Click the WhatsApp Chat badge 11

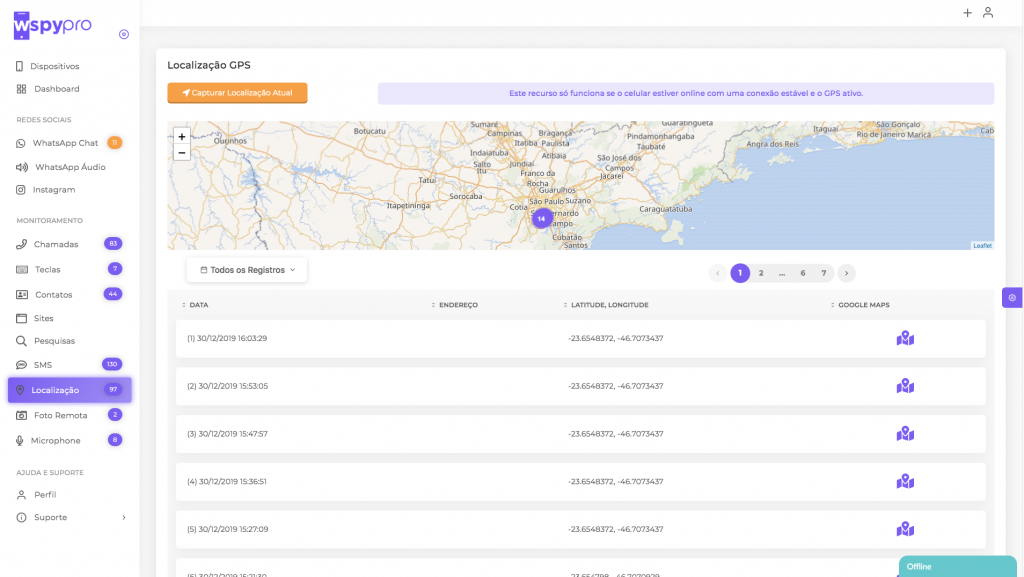tap(115, 143)
